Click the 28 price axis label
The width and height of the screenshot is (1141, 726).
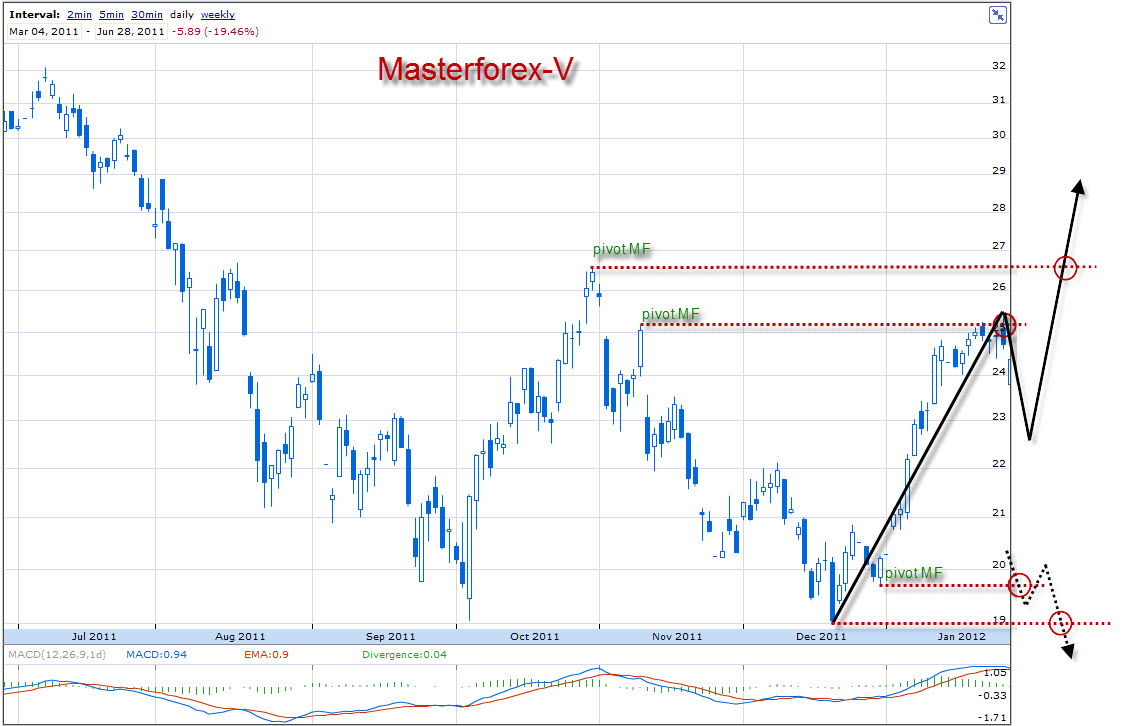(999, 207)
